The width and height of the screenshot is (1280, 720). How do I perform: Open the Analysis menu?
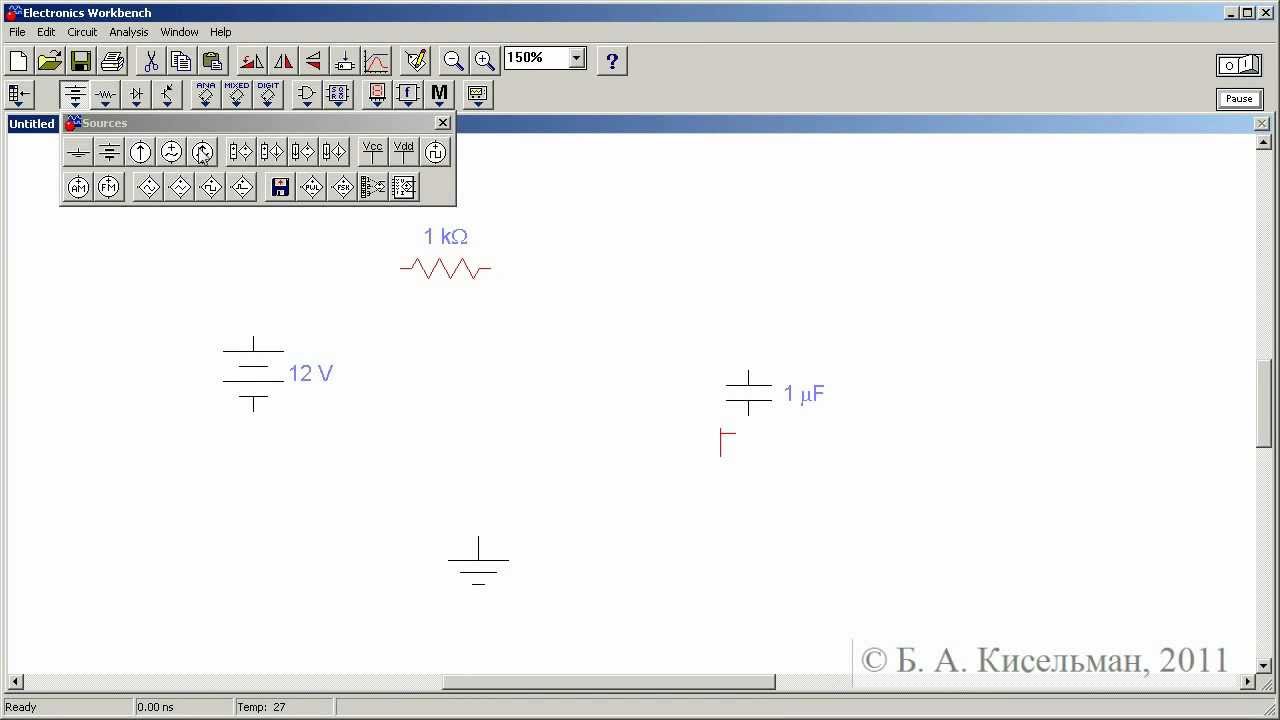tap(129, 32)
